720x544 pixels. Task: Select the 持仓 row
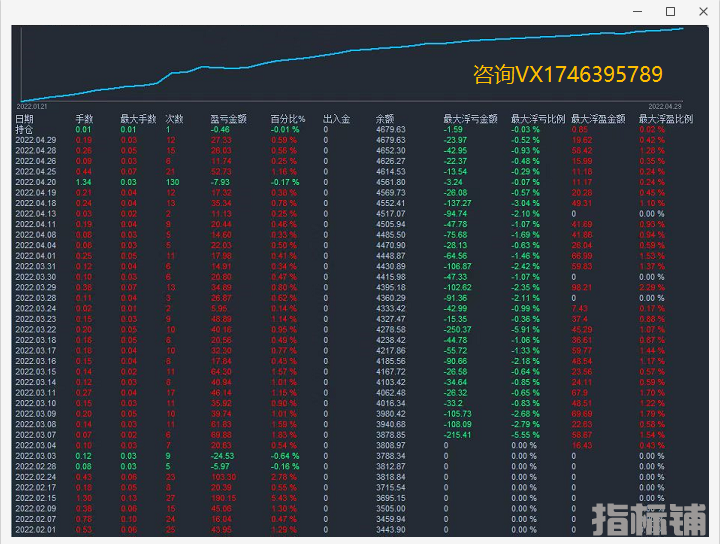[x=24, y=130]
